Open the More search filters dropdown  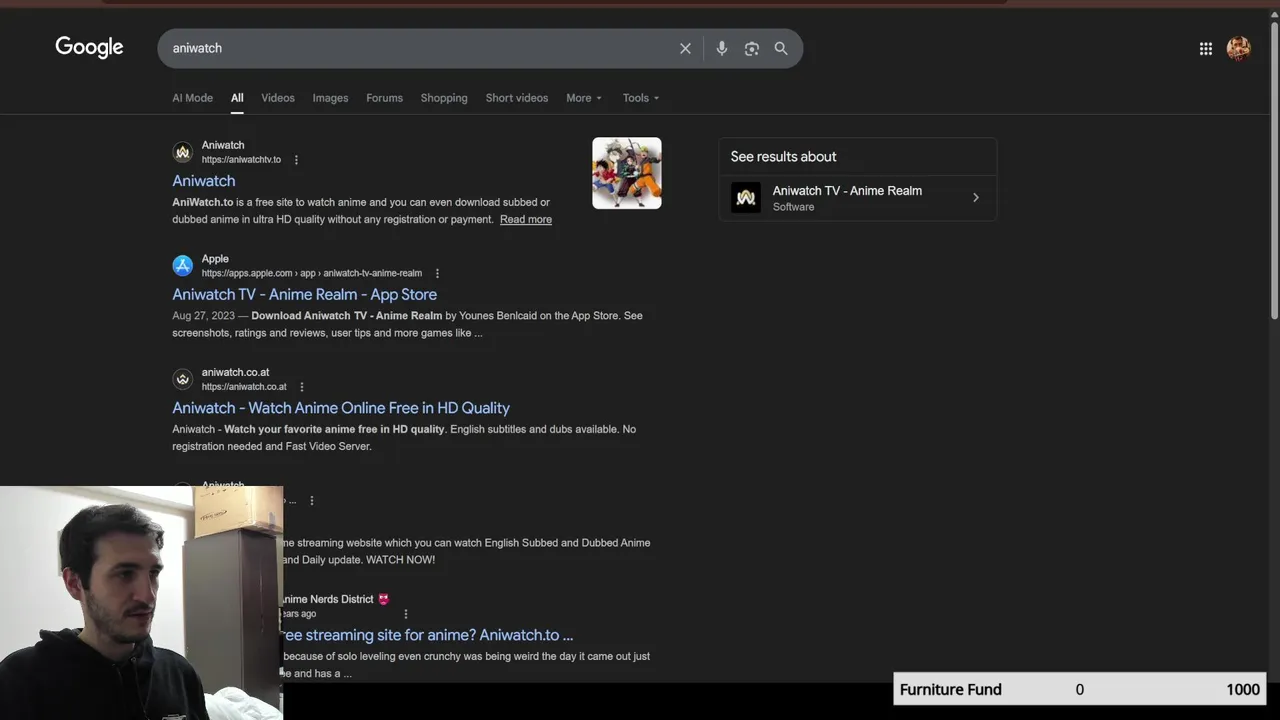pyautogui.click(x=584, y=98)
